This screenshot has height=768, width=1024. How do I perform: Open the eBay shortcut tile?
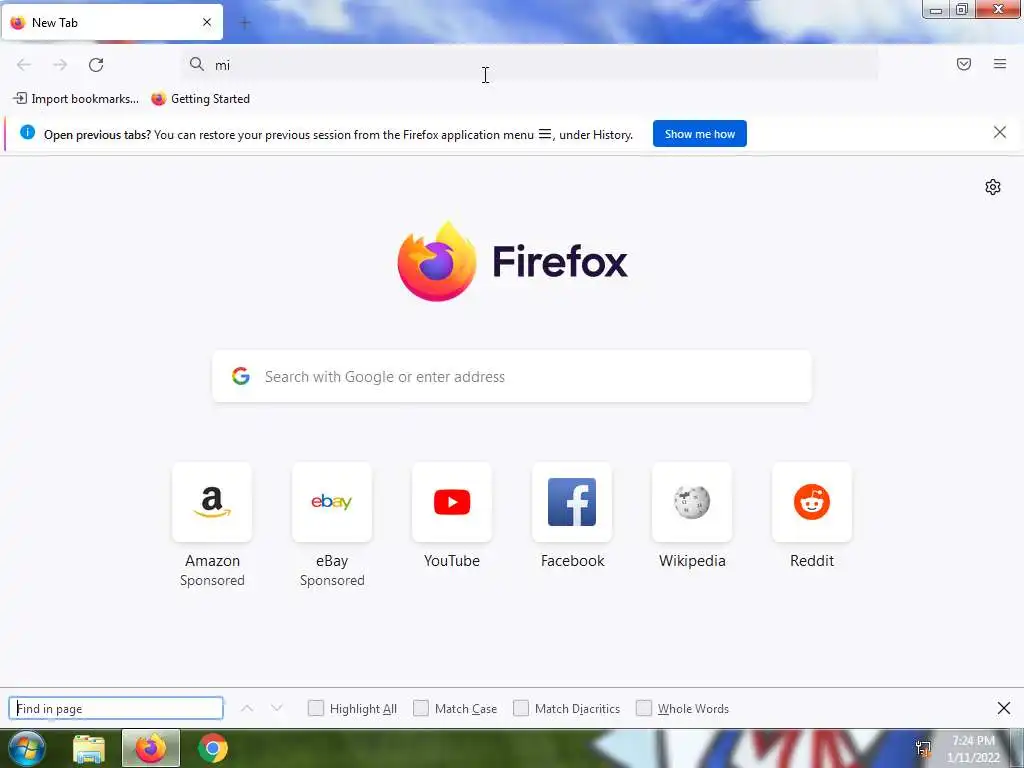pyautogui.click(x=332, y=502)
